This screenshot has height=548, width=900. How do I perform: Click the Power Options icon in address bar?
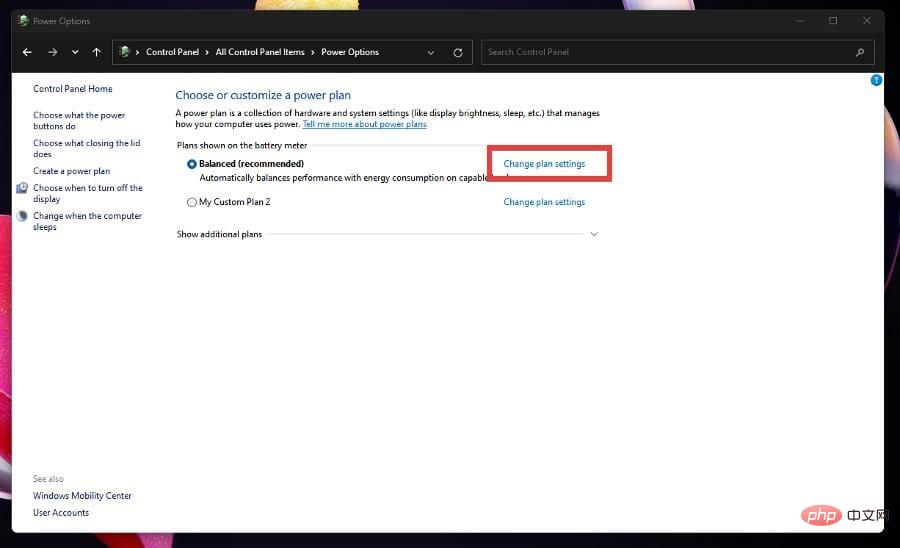(x=124, y=52)
